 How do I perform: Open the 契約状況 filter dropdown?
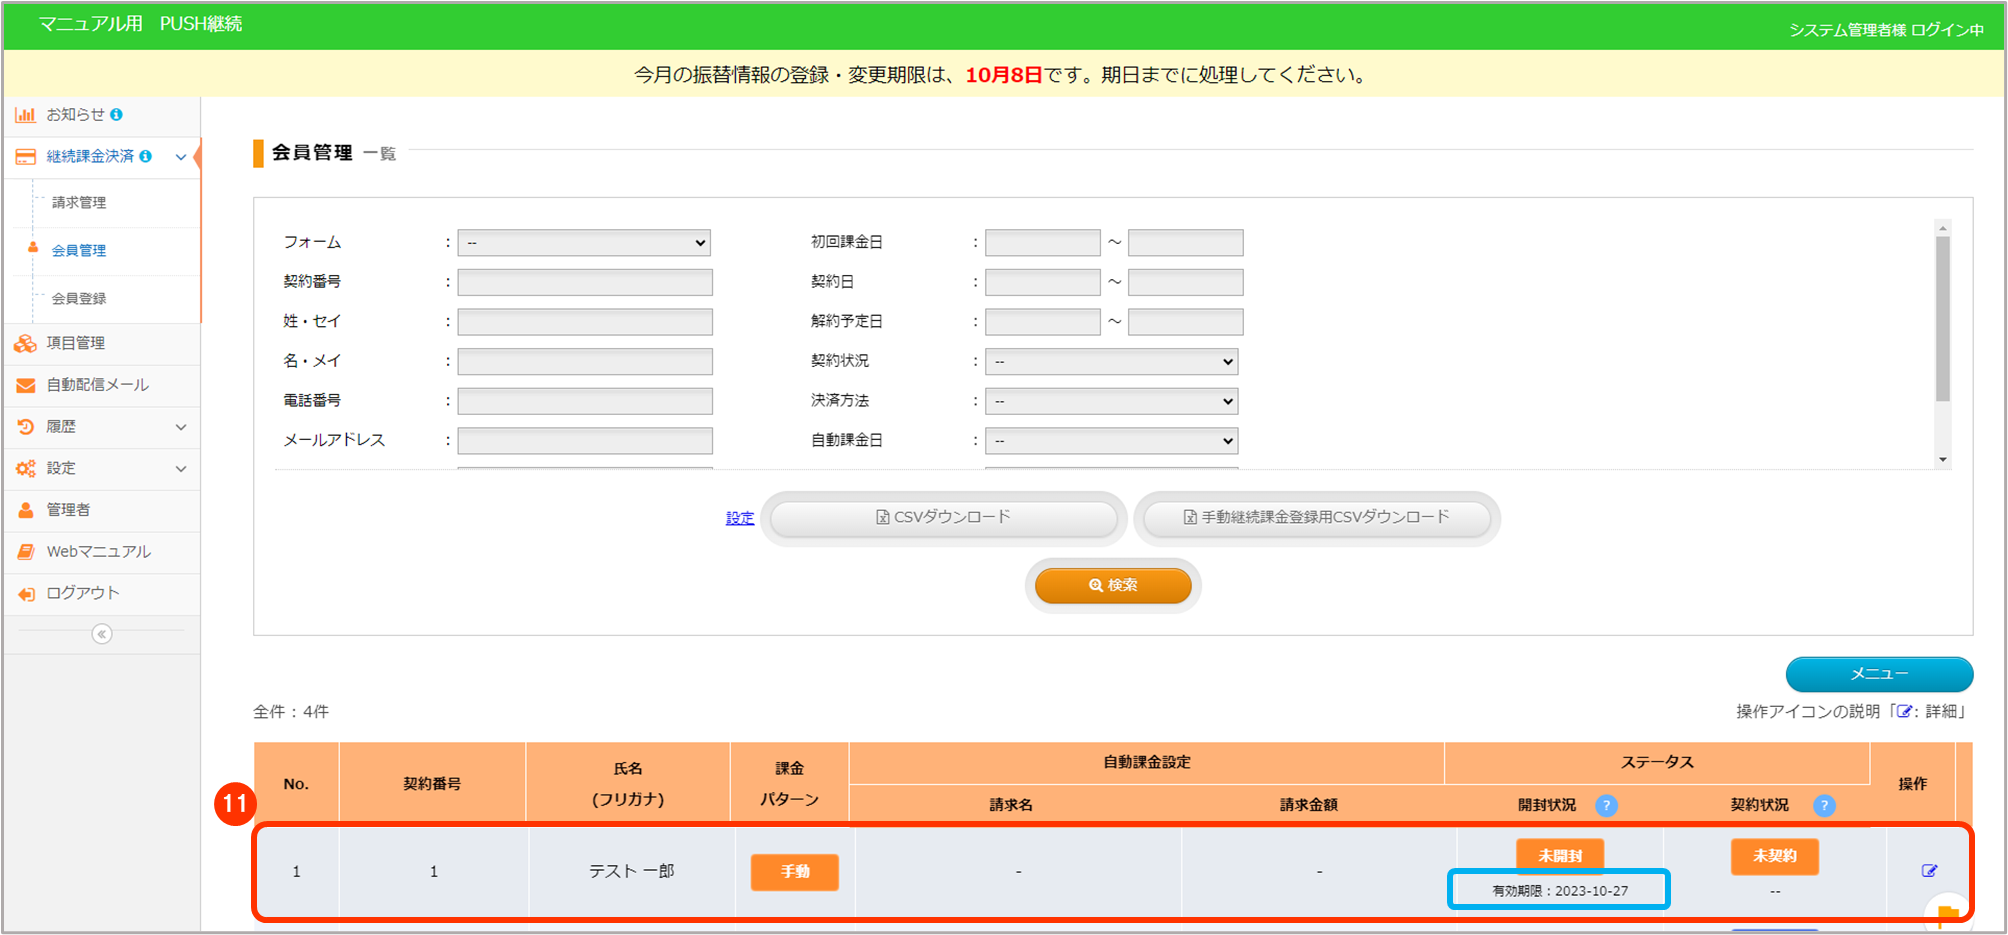coord(1111,362)
